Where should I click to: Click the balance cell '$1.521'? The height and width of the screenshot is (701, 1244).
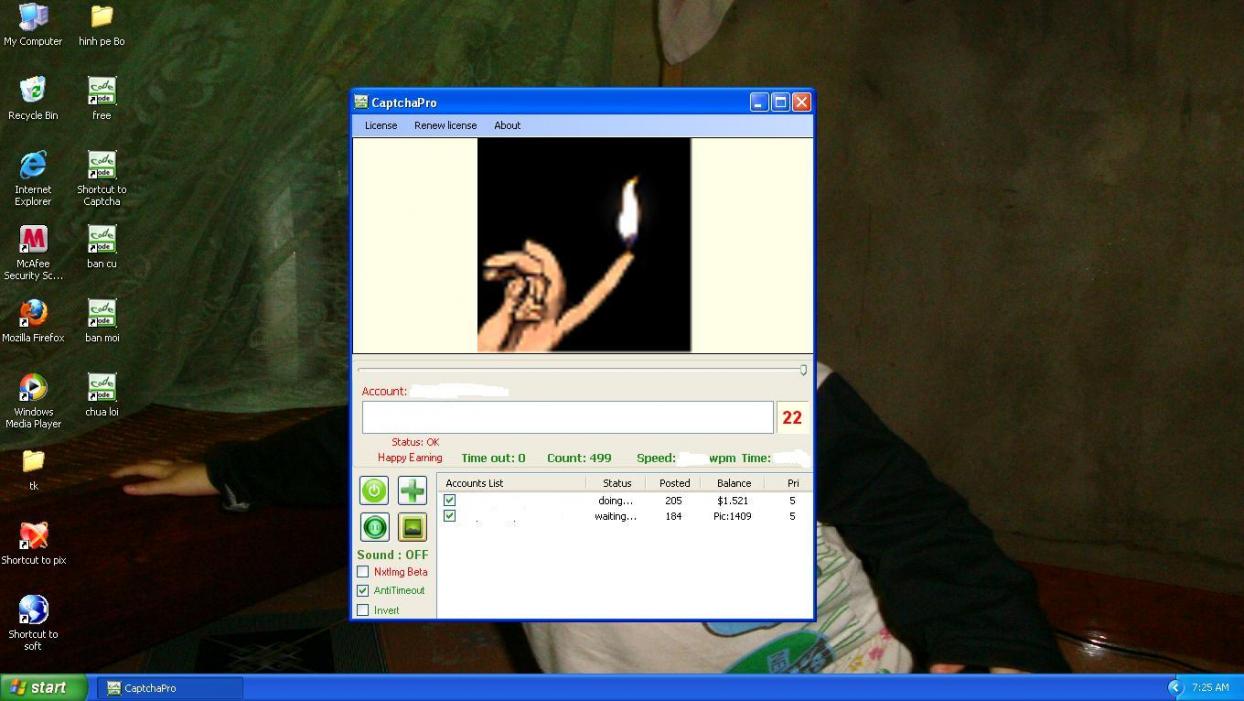732,500
